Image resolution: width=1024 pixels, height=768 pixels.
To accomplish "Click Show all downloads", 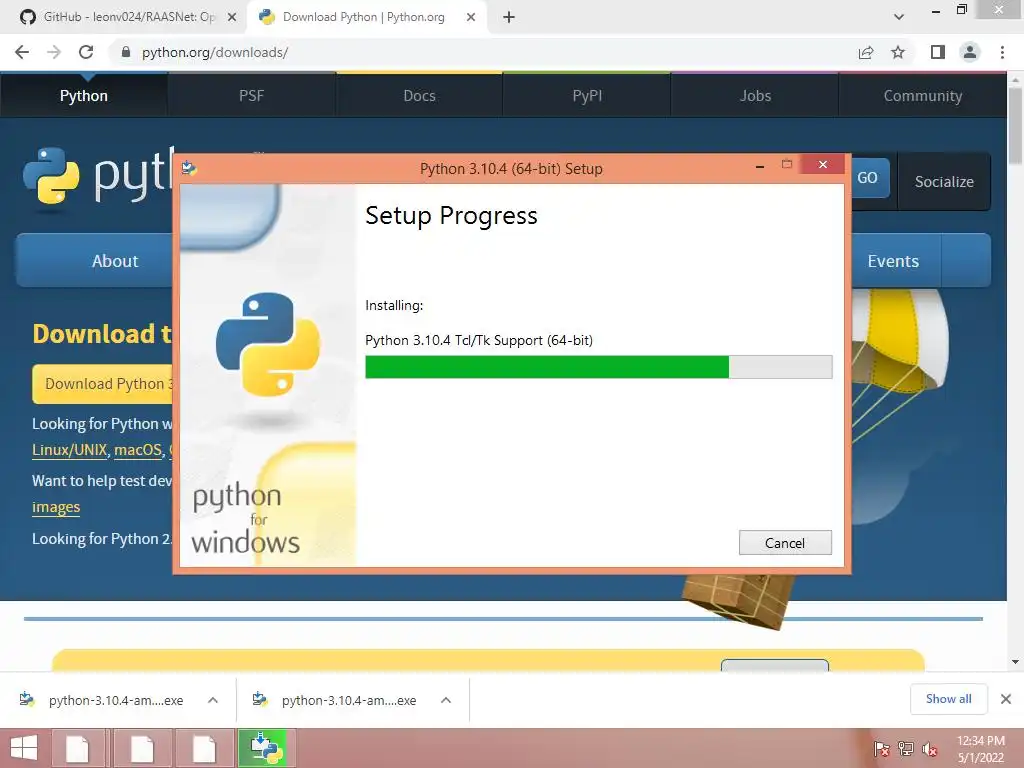I will pos(949,699).
